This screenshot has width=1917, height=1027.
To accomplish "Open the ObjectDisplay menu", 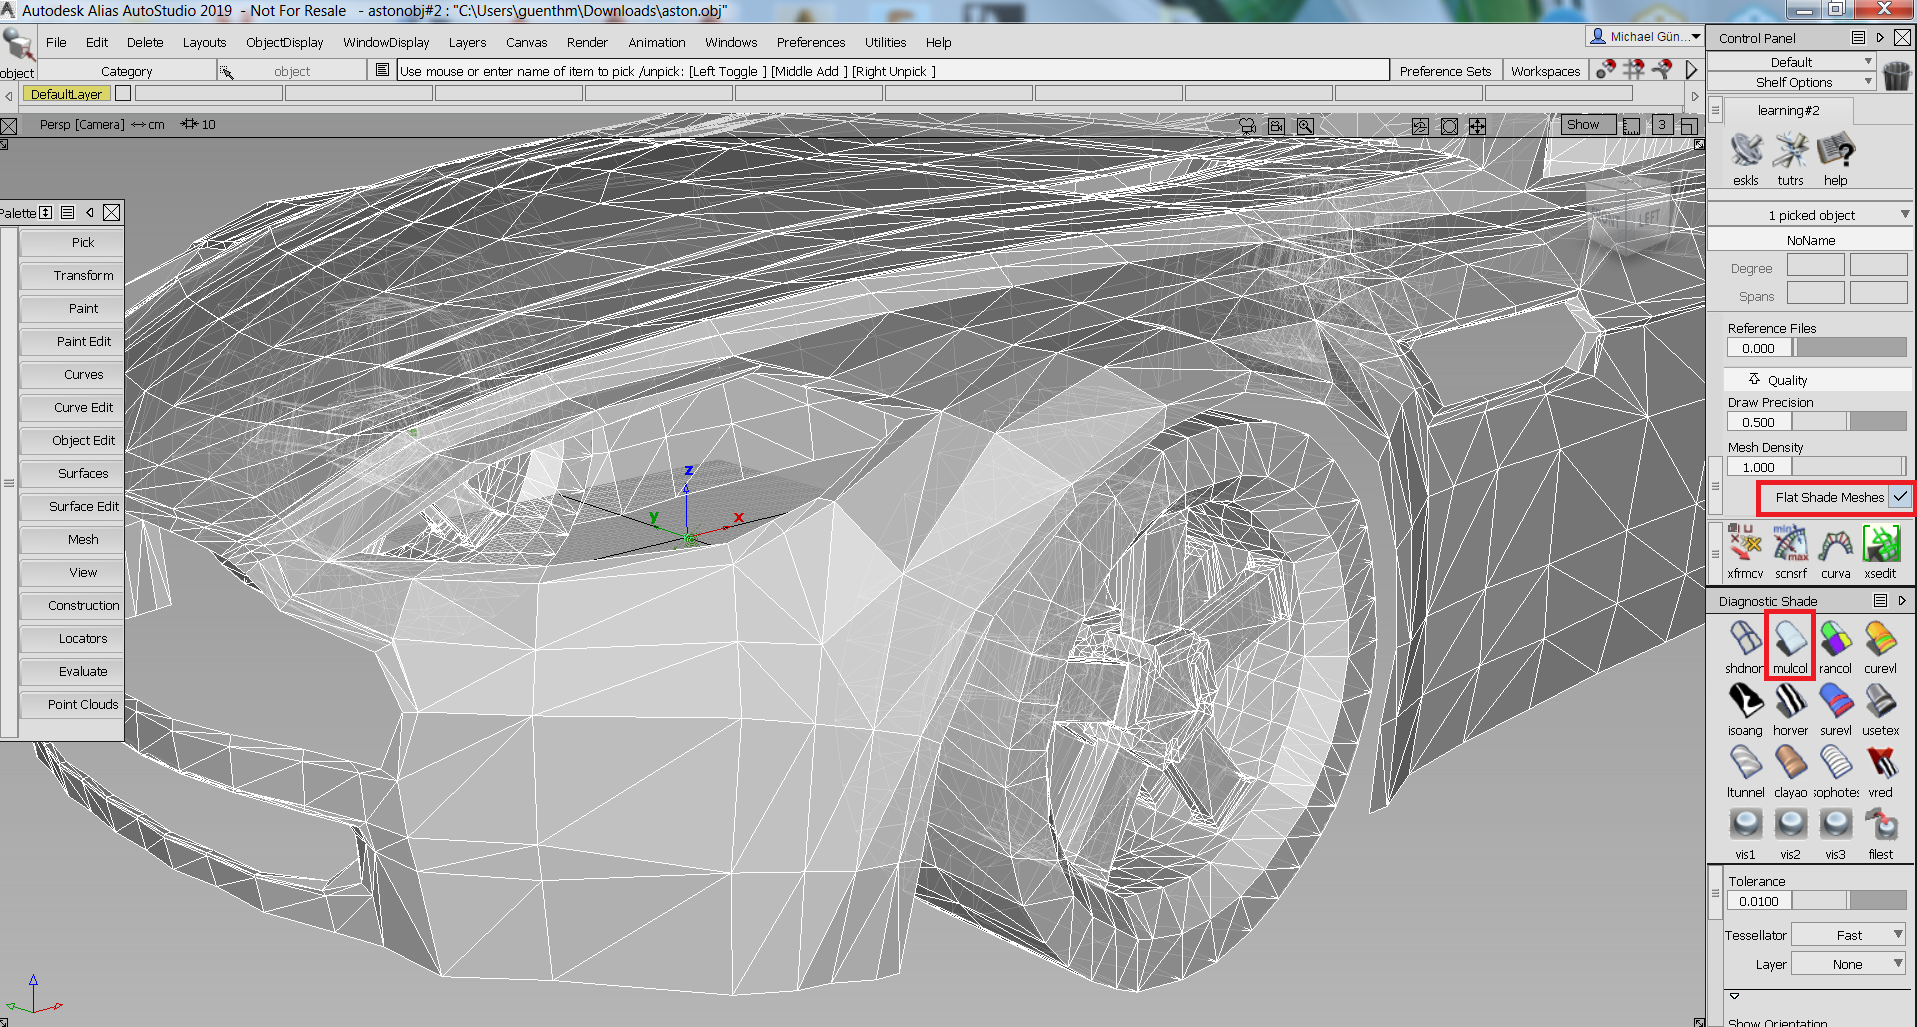I will (x=284, y=42).
